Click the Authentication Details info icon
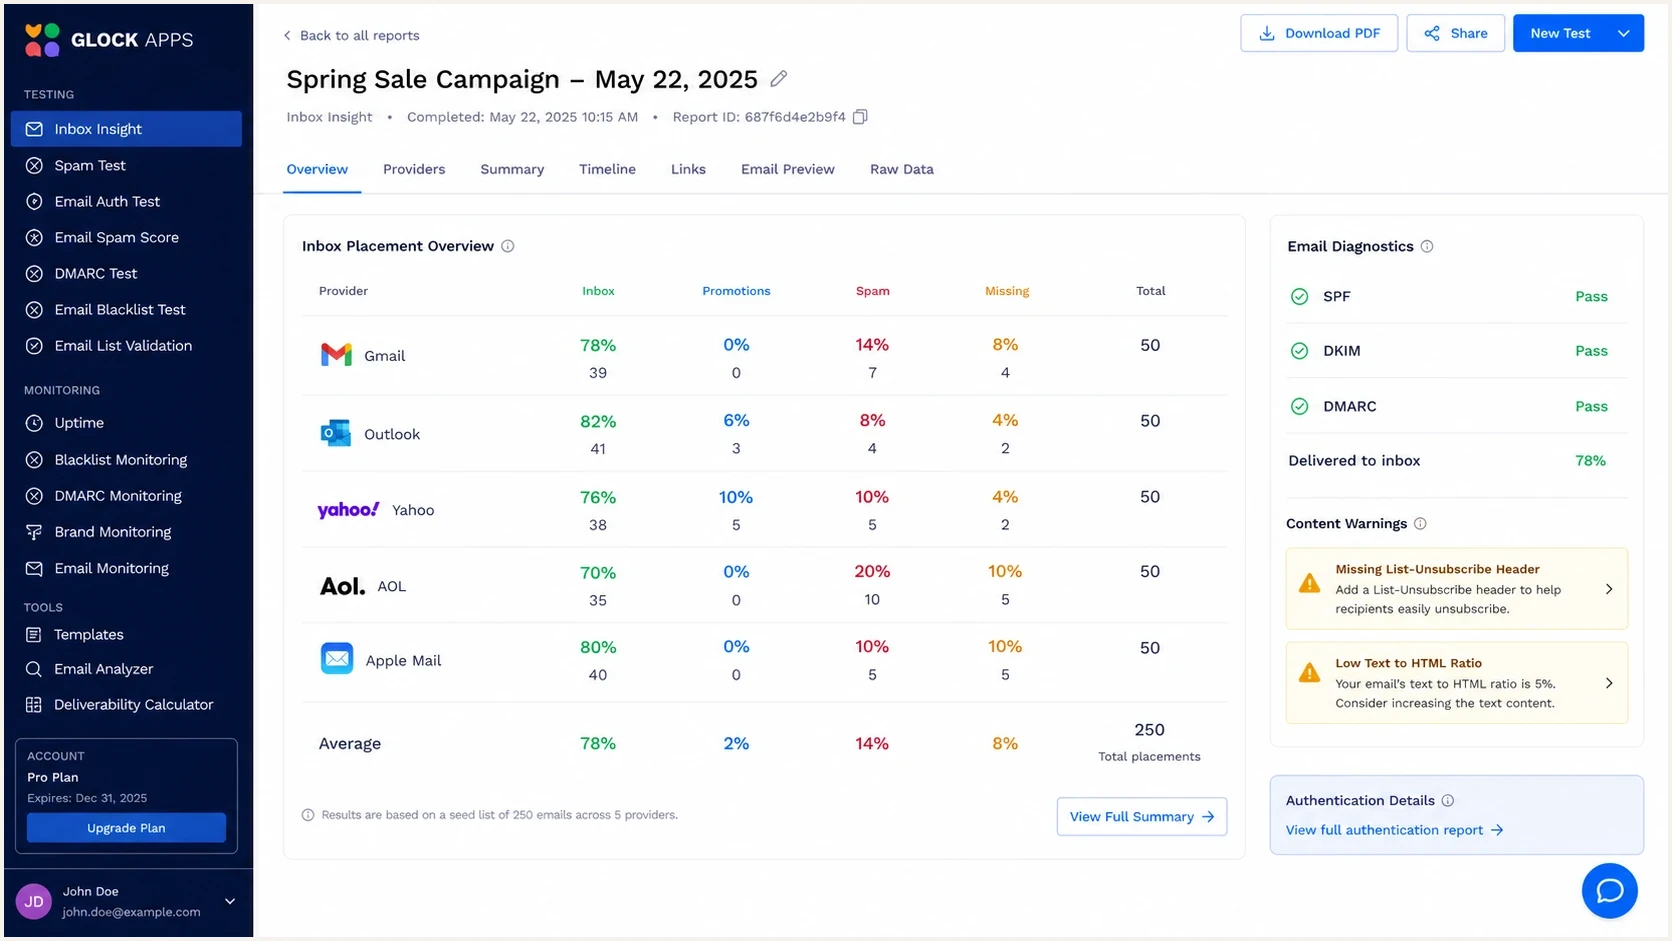The width and height of the screenshot is (1672, 941). click(x=1448, y=801)
